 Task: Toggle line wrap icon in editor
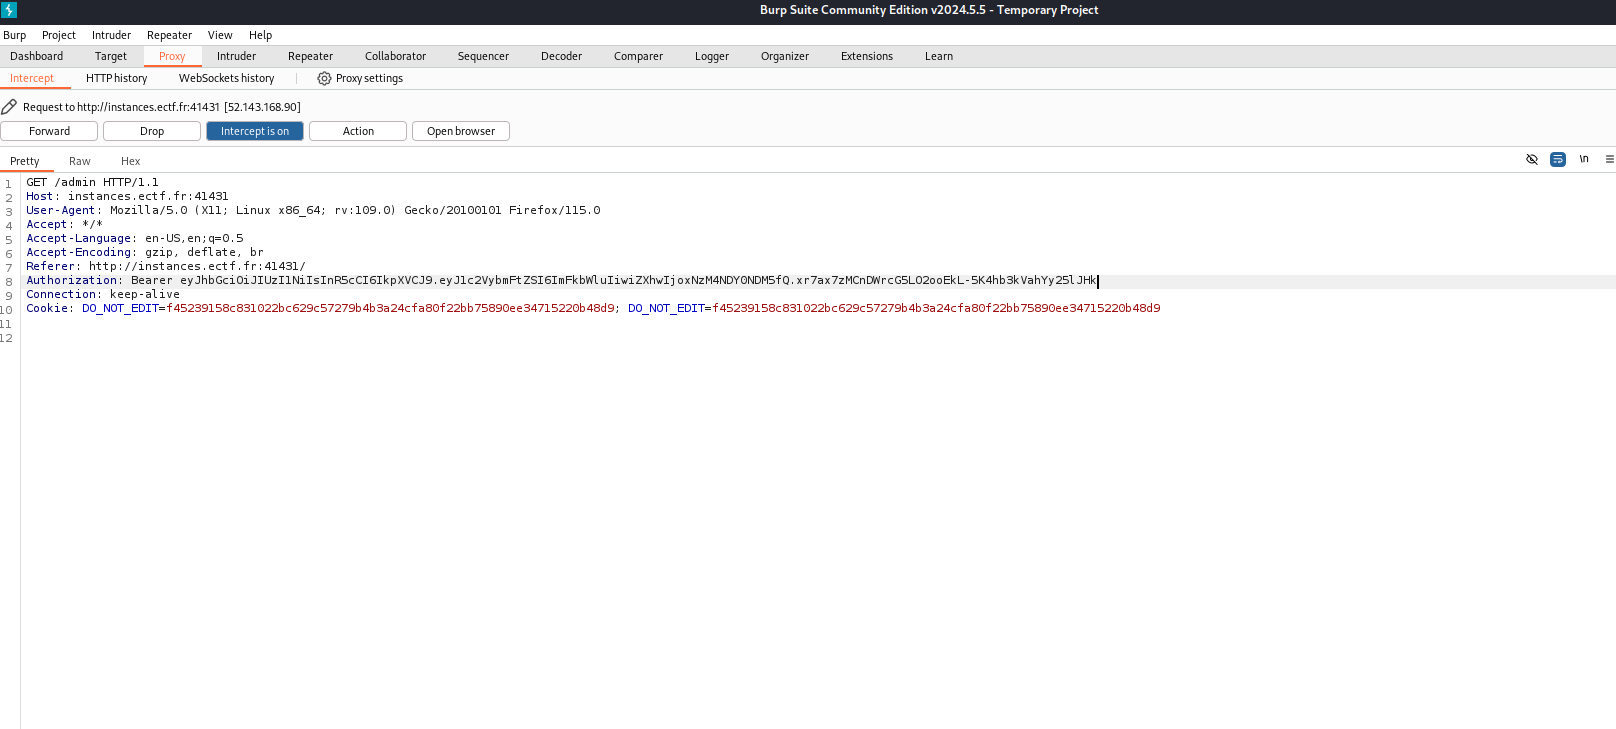pyautogui.click(x=1558, y=159)
